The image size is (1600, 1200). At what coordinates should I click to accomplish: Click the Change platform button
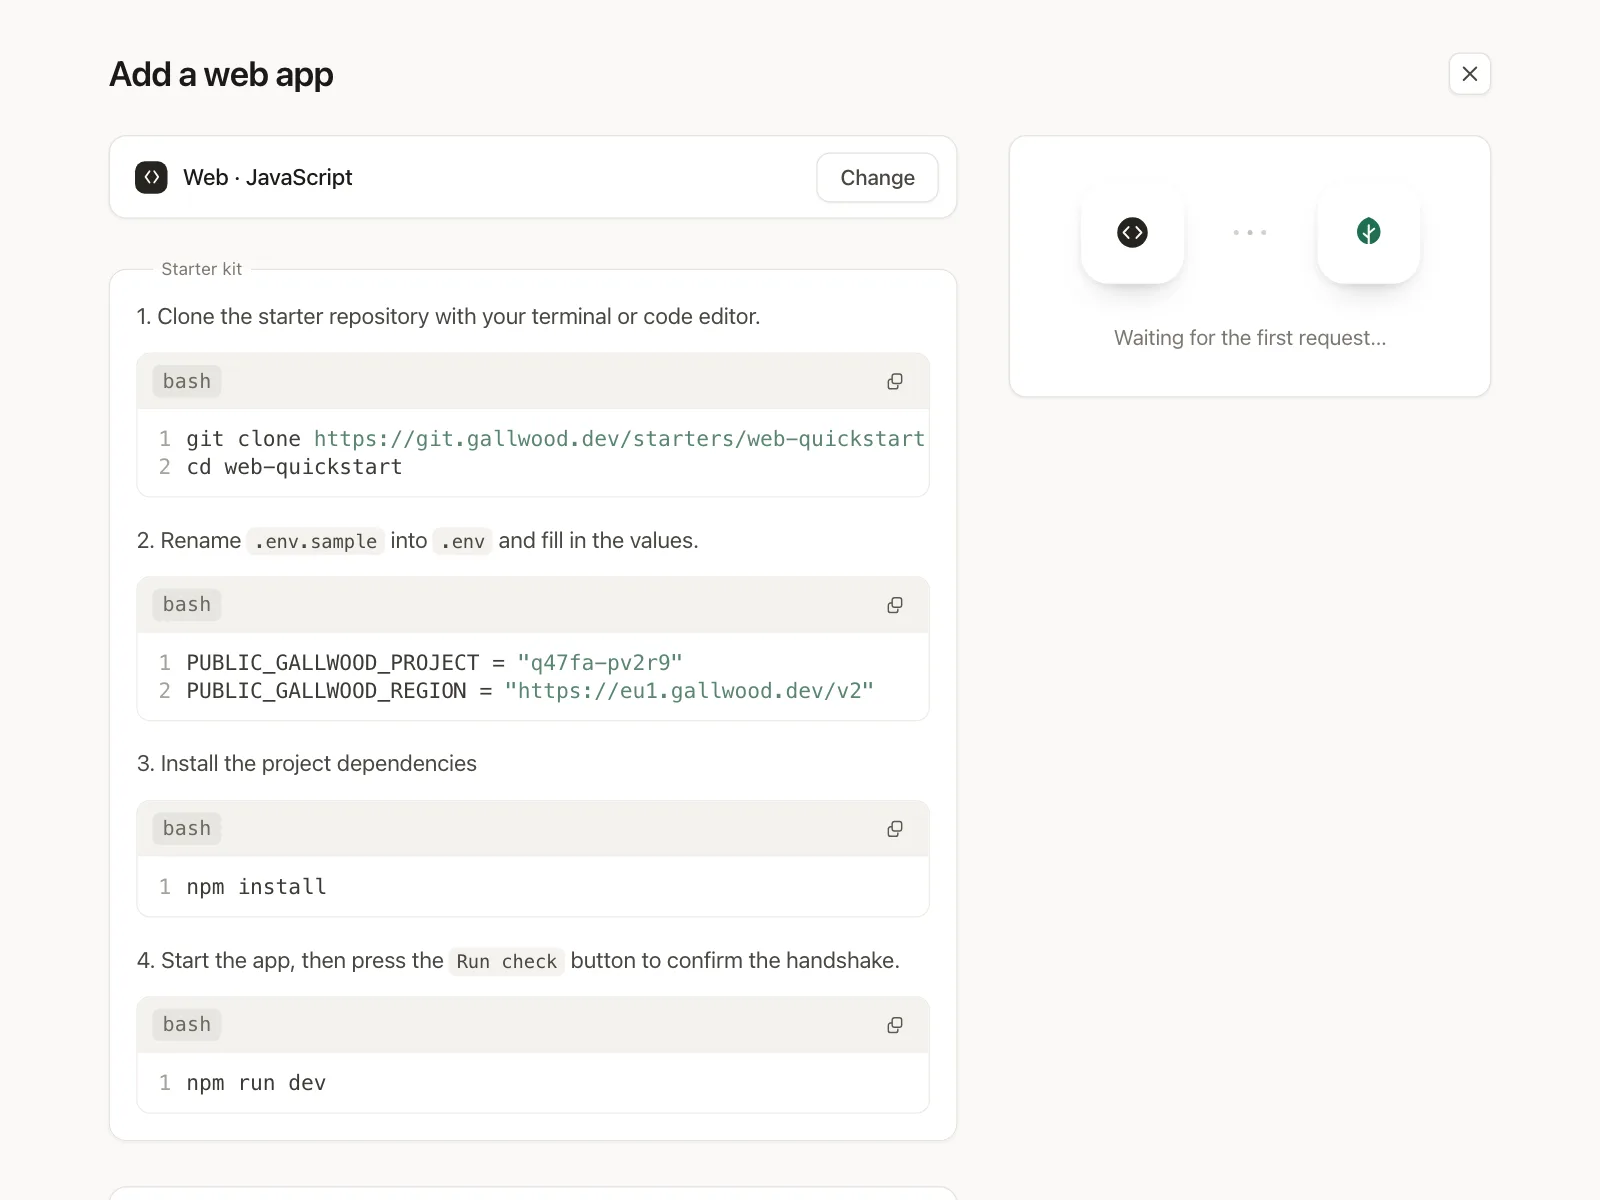877,178
